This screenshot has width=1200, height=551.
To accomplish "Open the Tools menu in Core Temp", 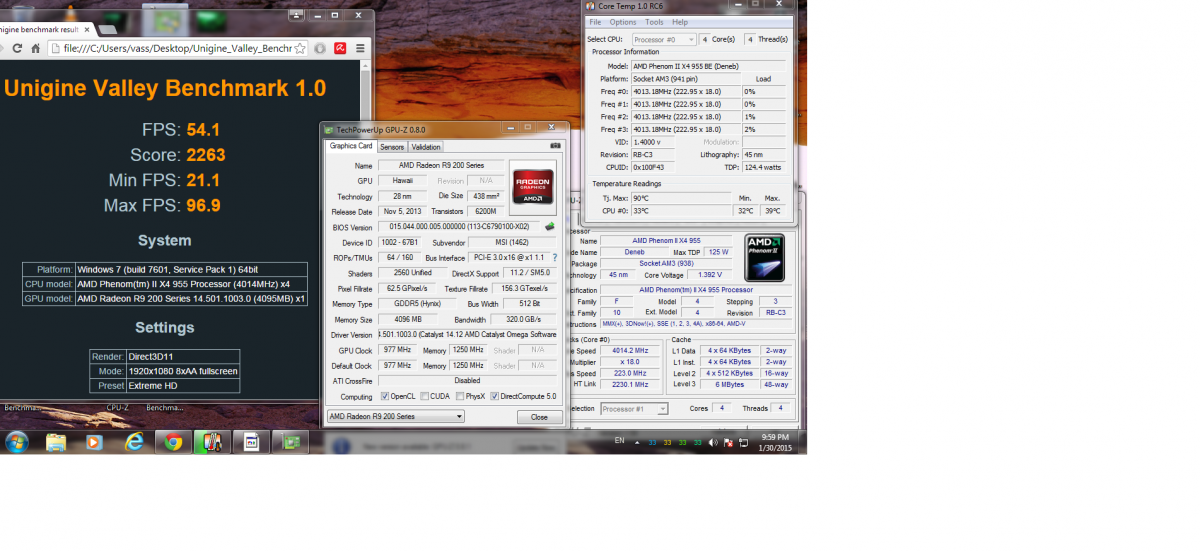I will (654, 22).
